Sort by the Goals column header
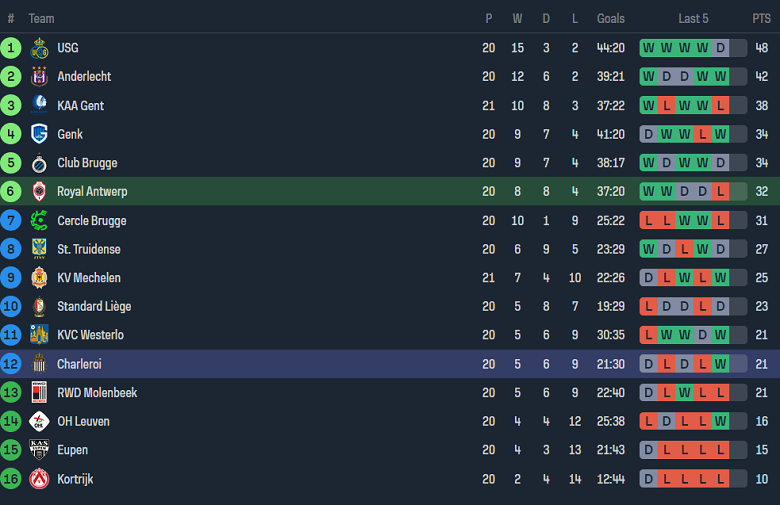The height and width of the screenshot is (505, 780). click(x=610, y=18)
